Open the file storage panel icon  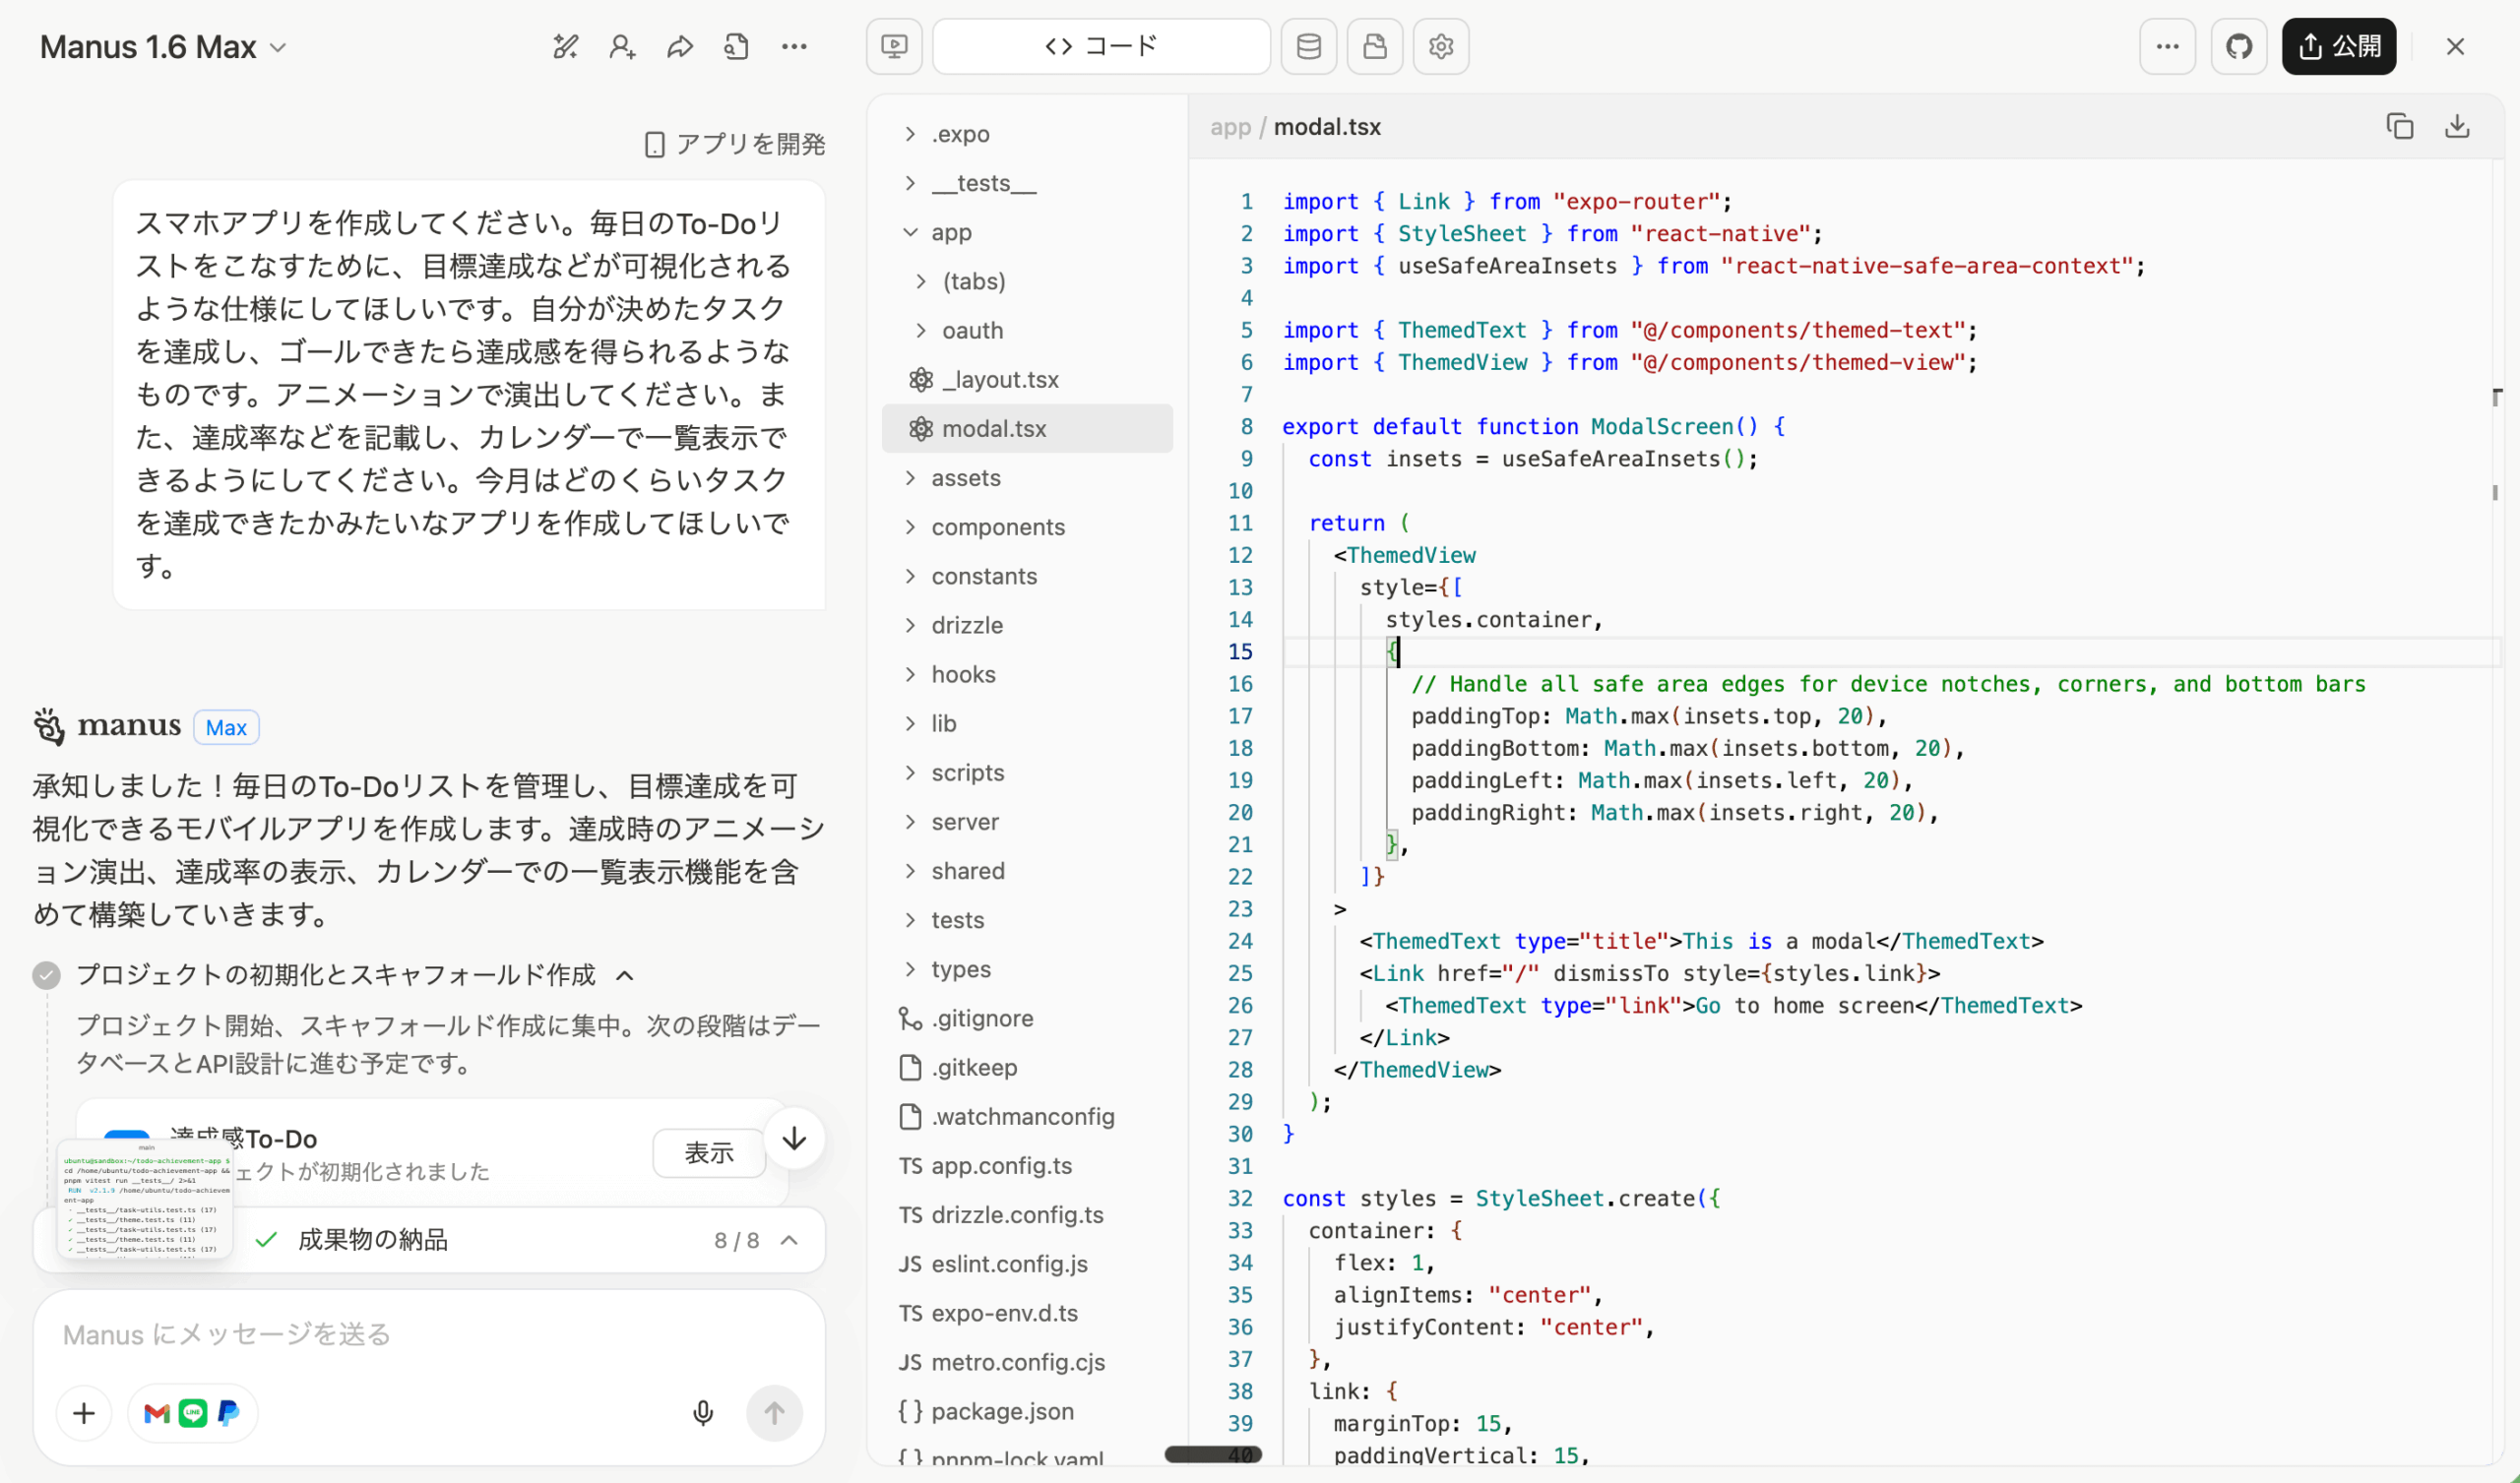pyautogui.click(x=1374, y=46)
